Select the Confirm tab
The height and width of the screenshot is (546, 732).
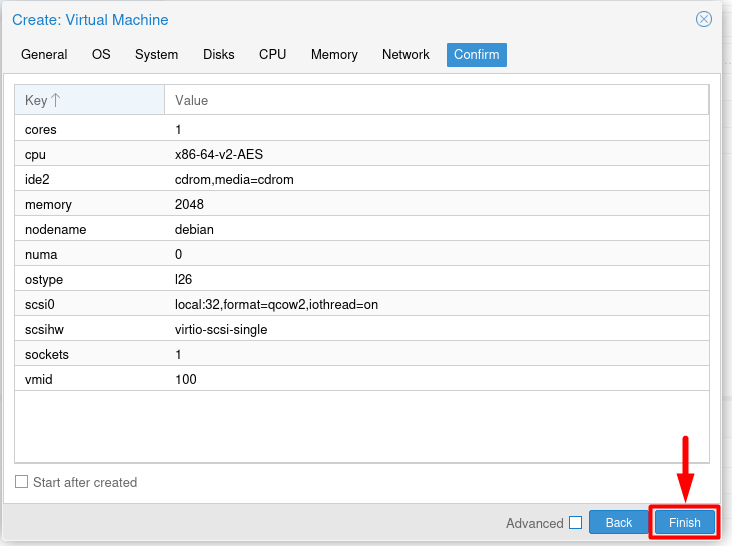pyautogui.click(x=477, y=55)
